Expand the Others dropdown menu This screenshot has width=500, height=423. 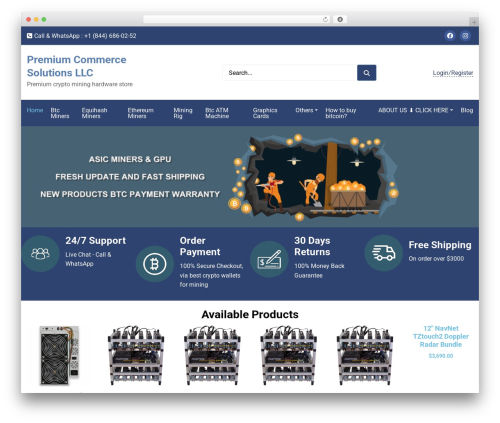[x=306, y=110]
